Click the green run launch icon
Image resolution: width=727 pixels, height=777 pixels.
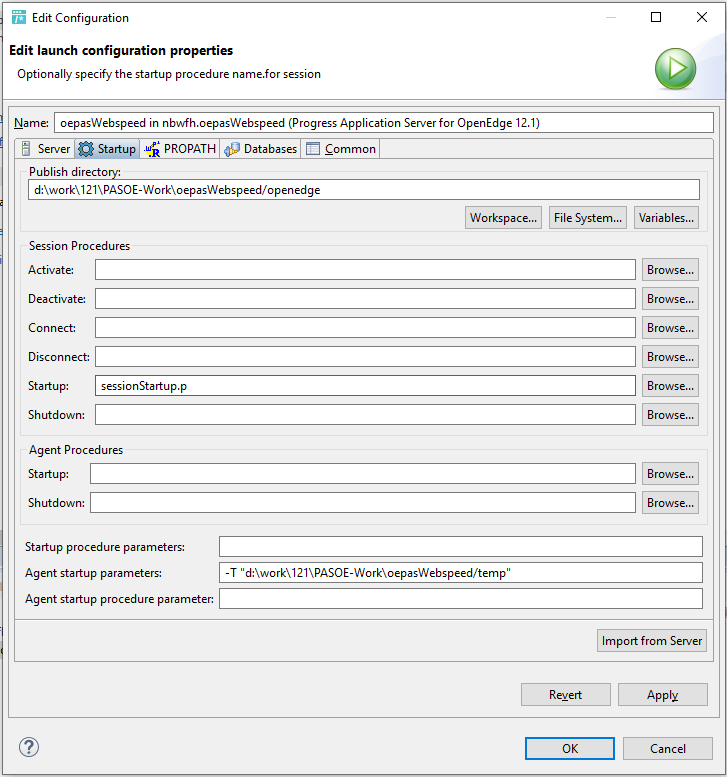pyautogui.click(x=675, y=68)
